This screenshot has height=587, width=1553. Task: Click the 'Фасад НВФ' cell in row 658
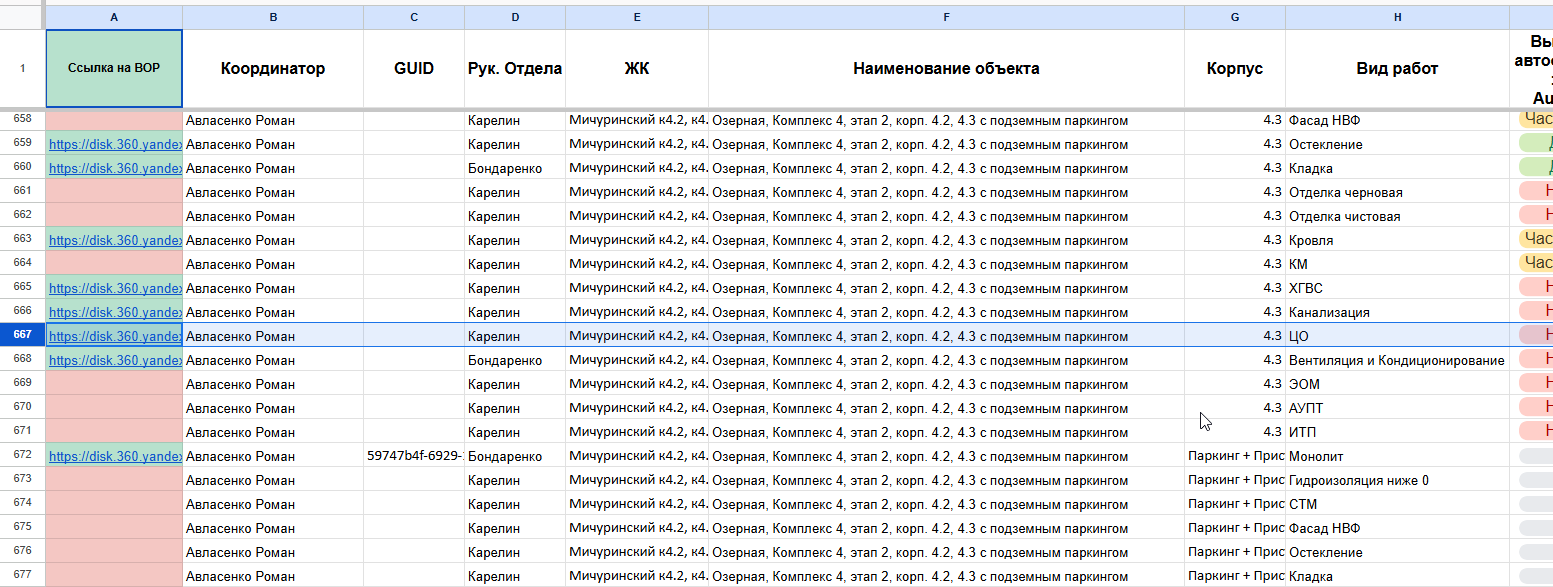(1398, 120)
